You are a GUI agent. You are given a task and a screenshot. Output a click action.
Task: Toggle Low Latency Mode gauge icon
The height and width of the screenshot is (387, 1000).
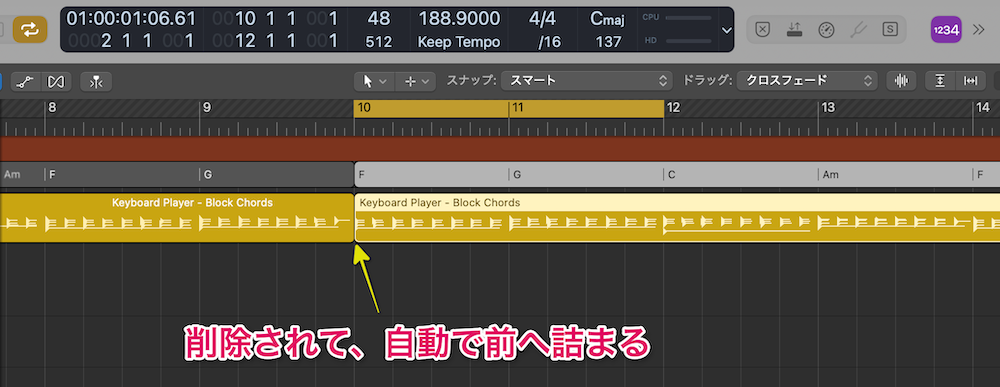coord(827,29)
